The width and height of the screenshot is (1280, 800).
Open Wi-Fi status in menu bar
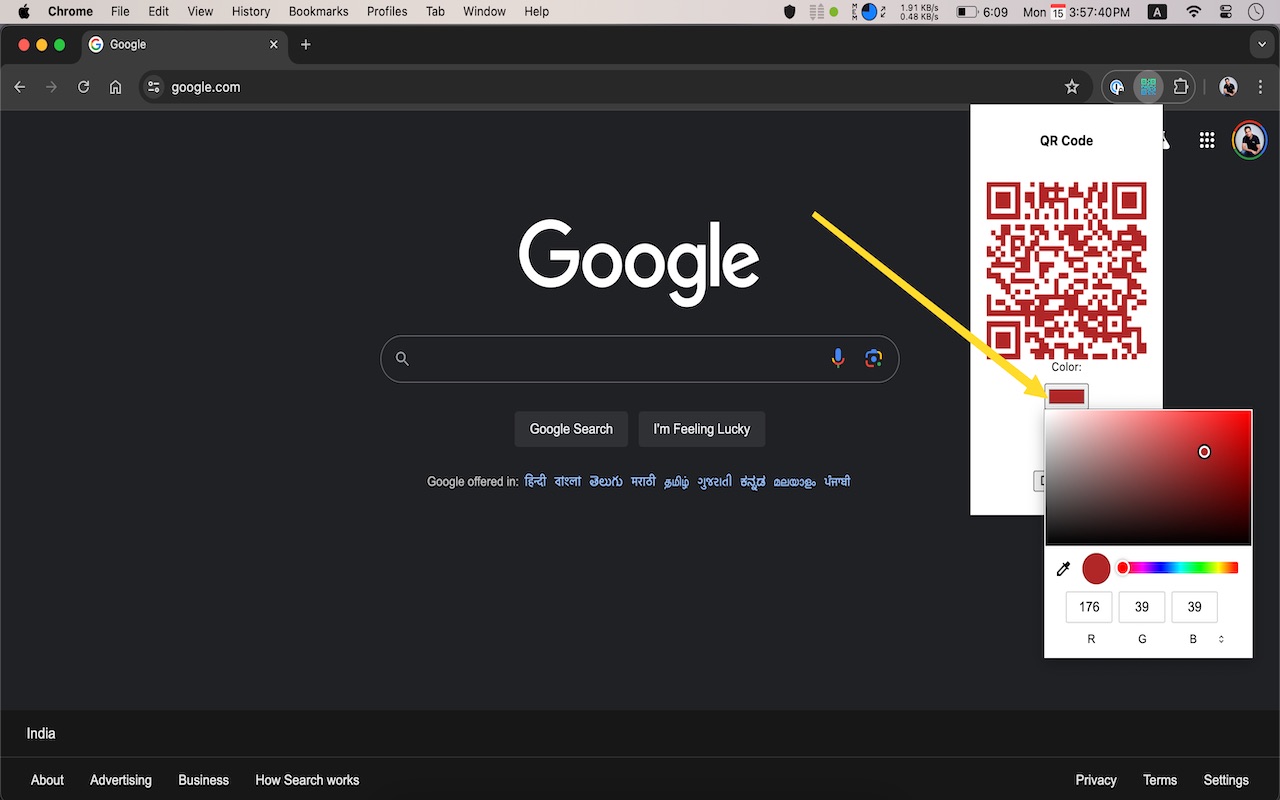coord(1193,12)
